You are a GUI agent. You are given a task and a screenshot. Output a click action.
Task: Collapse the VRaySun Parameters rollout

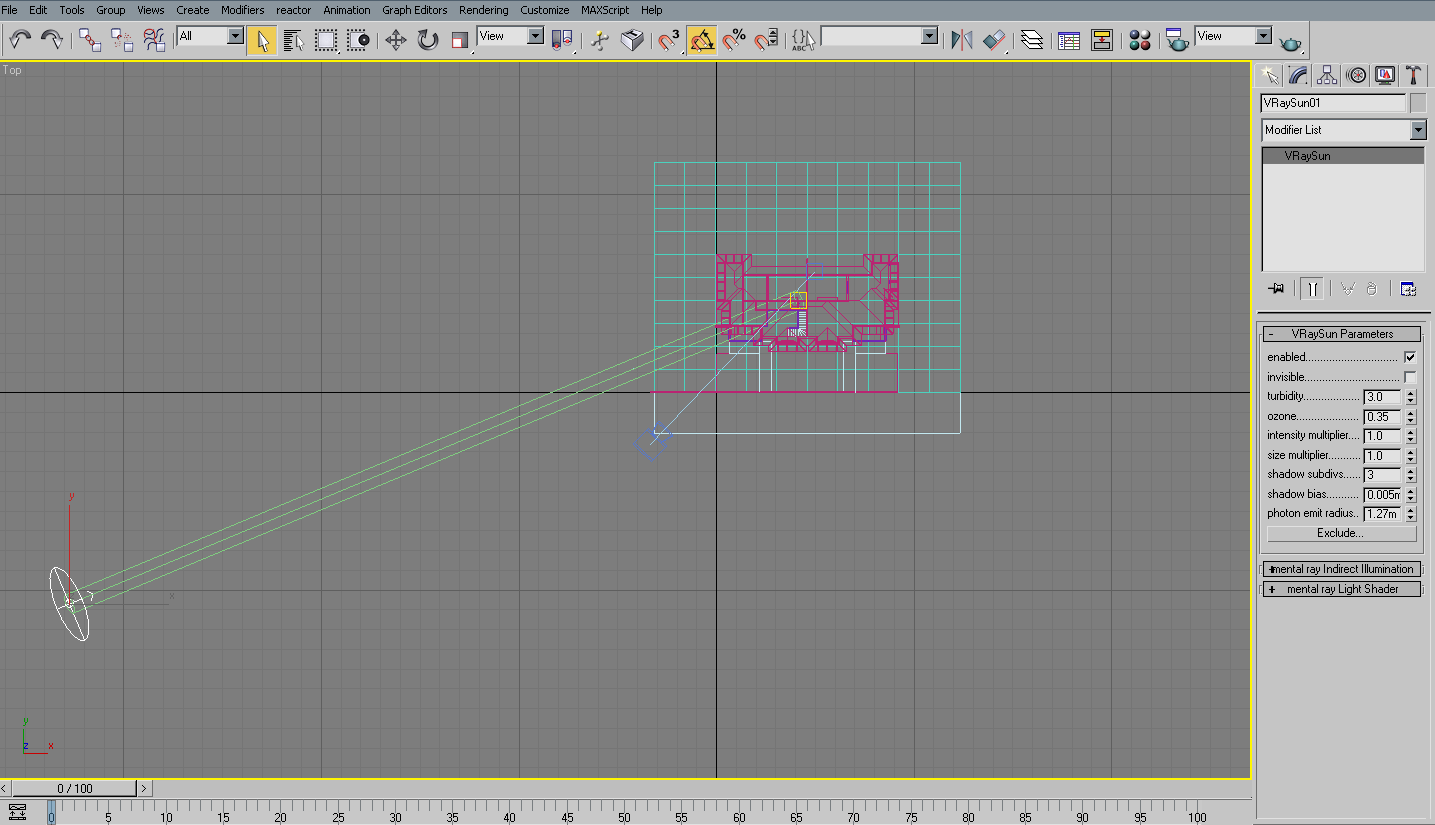click(1341, 334)
